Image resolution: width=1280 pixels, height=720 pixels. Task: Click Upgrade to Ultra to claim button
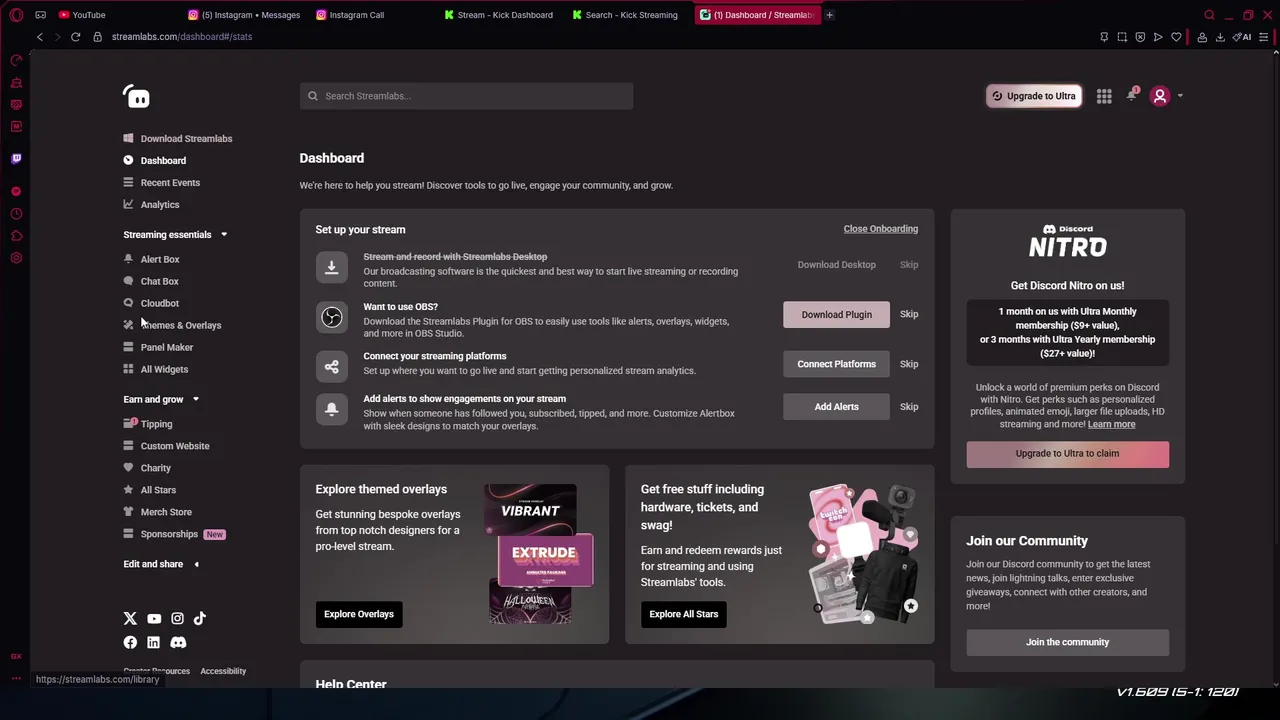(x=1067, y=454)
